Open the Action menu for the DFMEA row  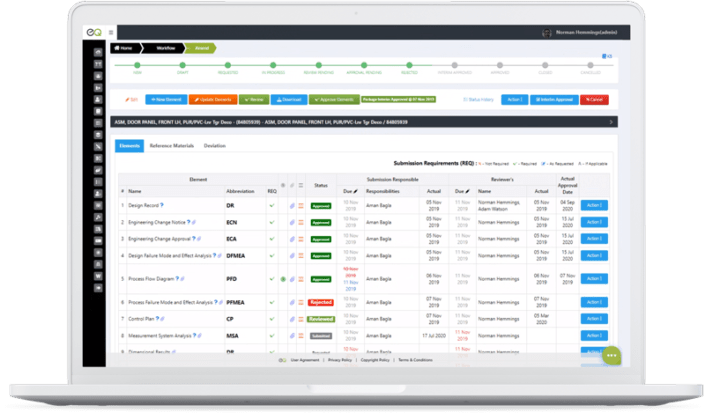(594, 255)
